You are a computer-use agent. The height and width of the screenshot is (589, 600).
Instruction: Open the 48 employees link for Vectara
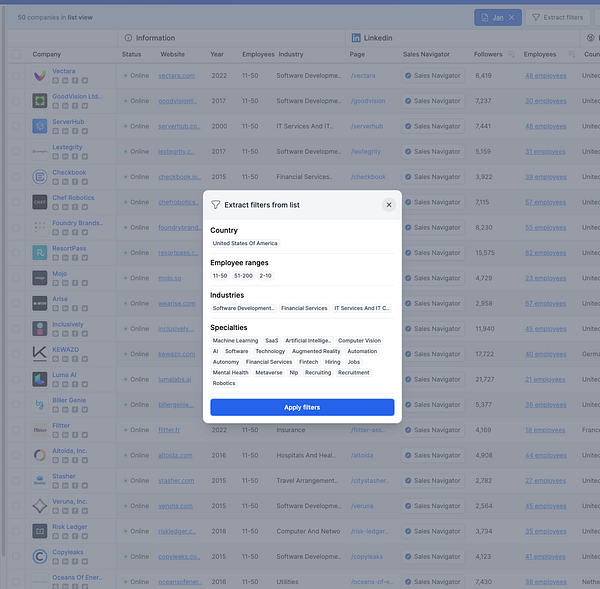(x=546, y=75)
